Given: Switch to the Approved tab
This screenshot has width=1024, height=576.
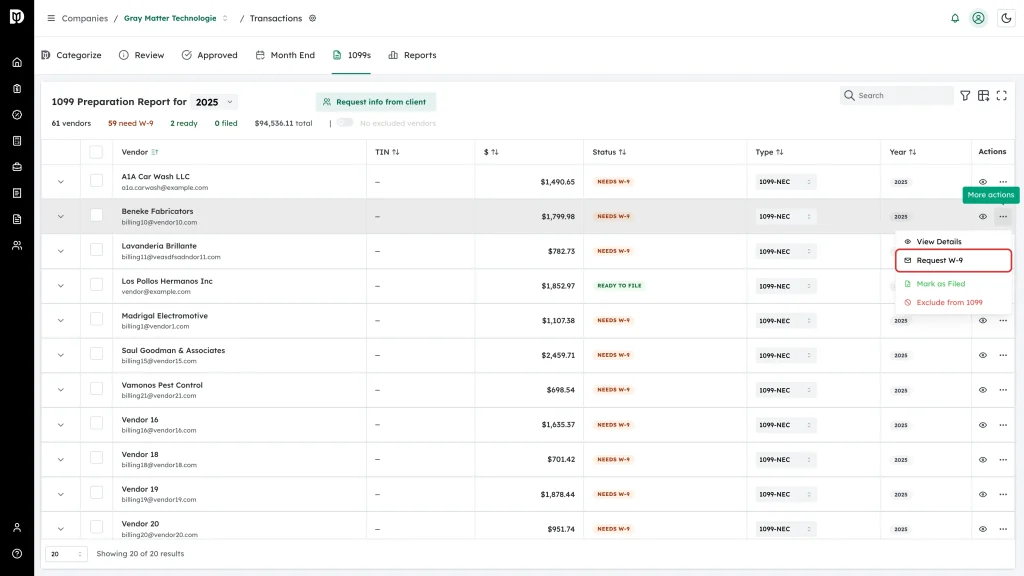Looking at the screenshot, I should 210,56.
